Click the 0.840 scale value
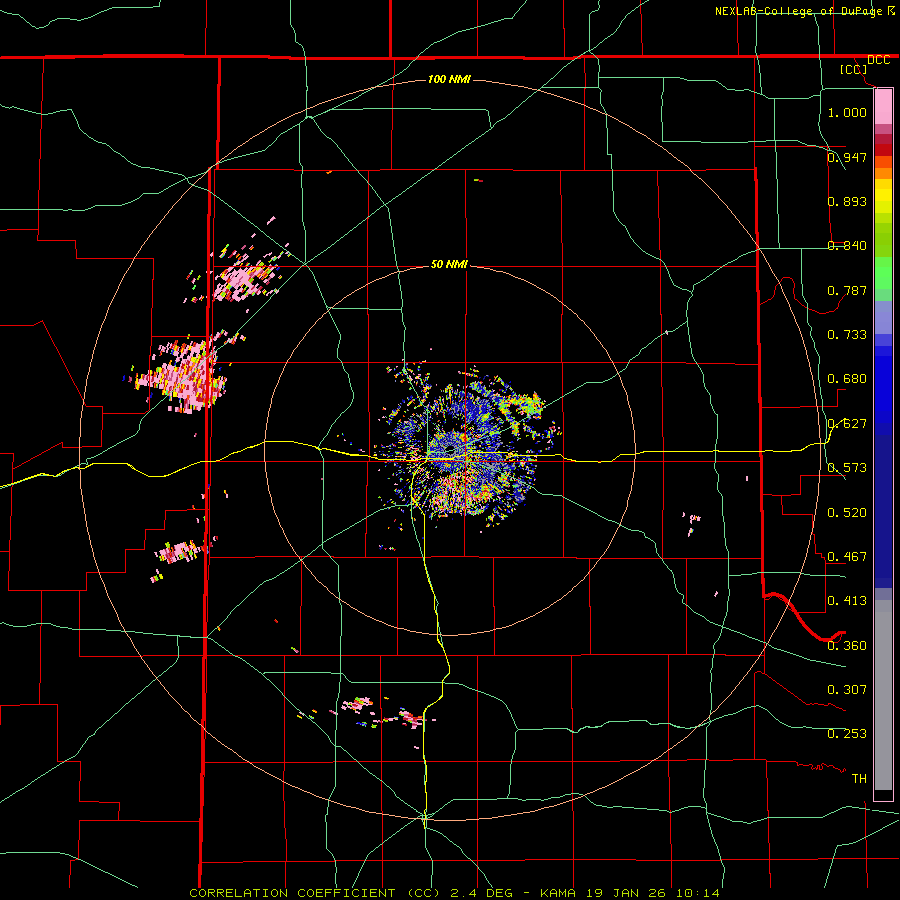Image resolution: width=900 pixels, height=900 pixels. point(847,246)
